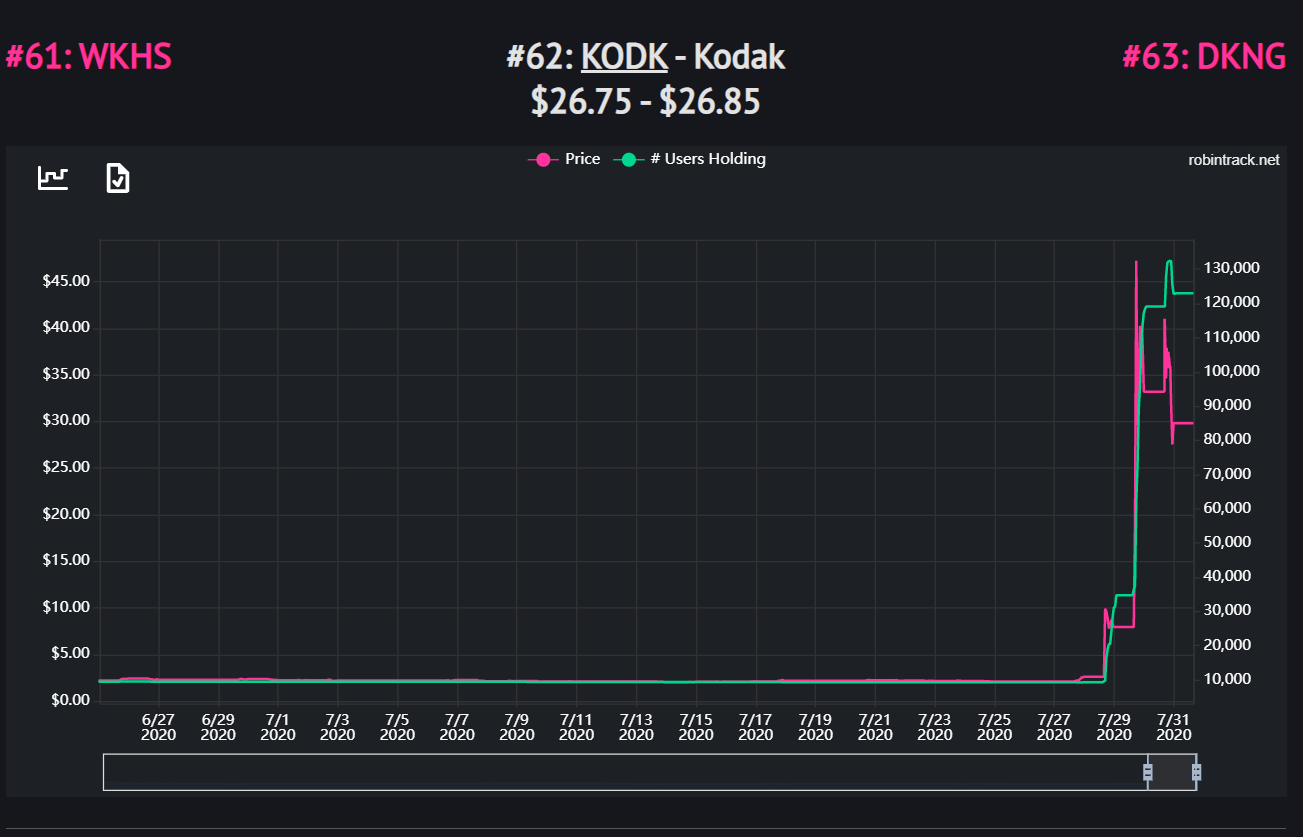1303x837 pixels.
Task: Click the $30.00 price axis label
Action: [66, 421]
